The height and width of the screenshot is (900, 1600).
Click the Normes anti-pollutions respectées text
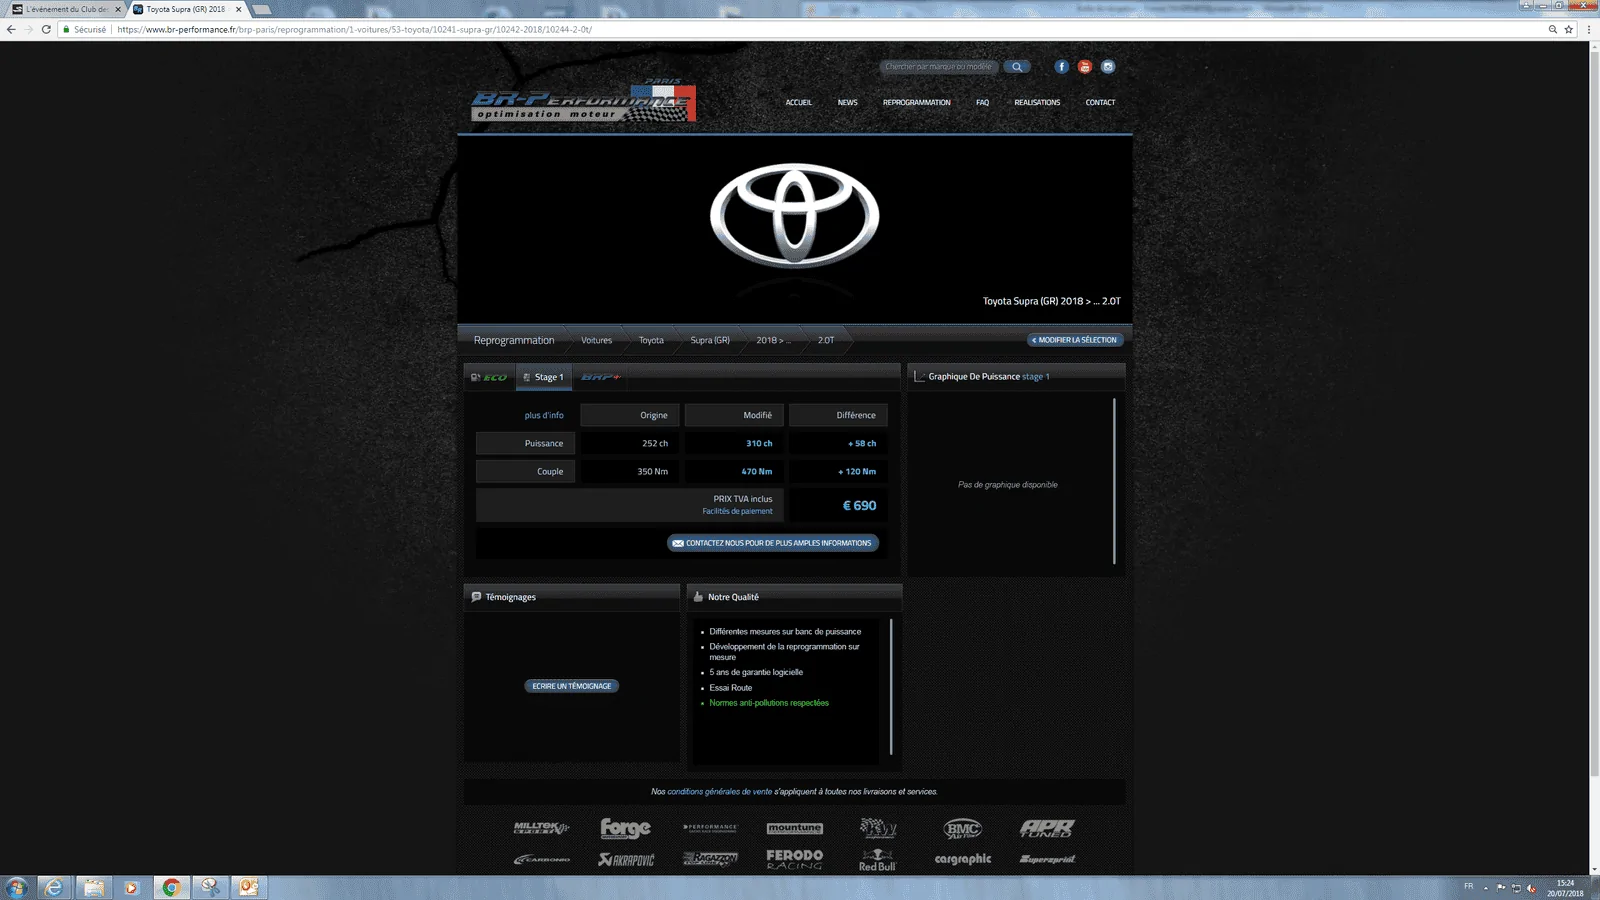point(769,703)
